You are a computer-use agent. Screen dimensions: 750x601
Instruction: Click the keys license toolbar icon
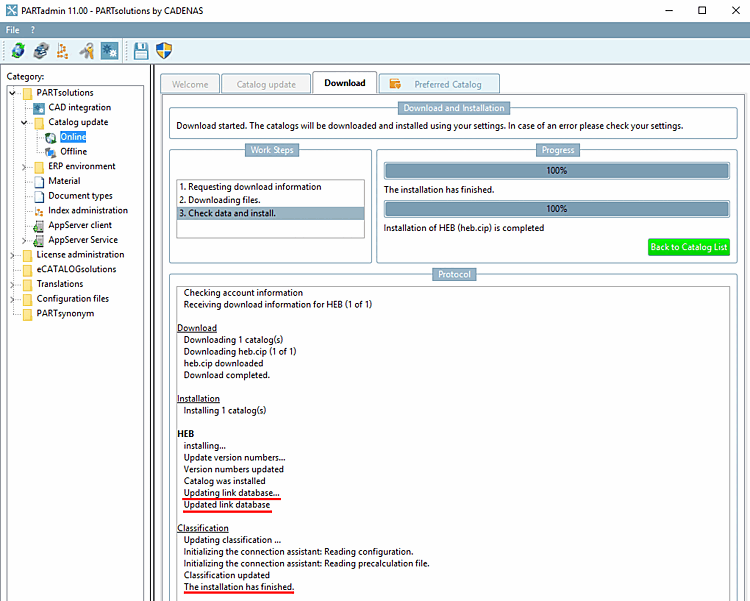[87, 50]
